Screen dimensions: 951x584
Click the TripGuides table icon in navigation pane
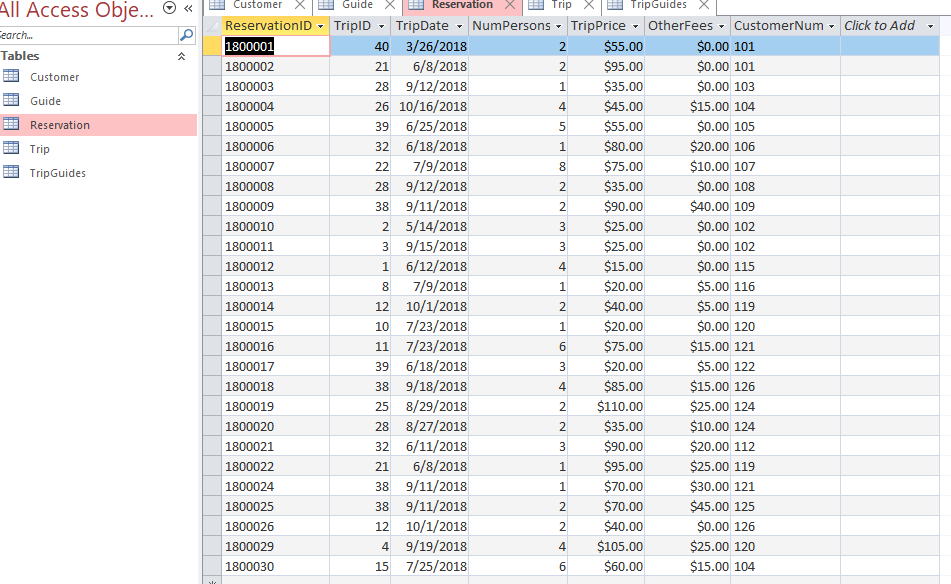pos(11,172)
